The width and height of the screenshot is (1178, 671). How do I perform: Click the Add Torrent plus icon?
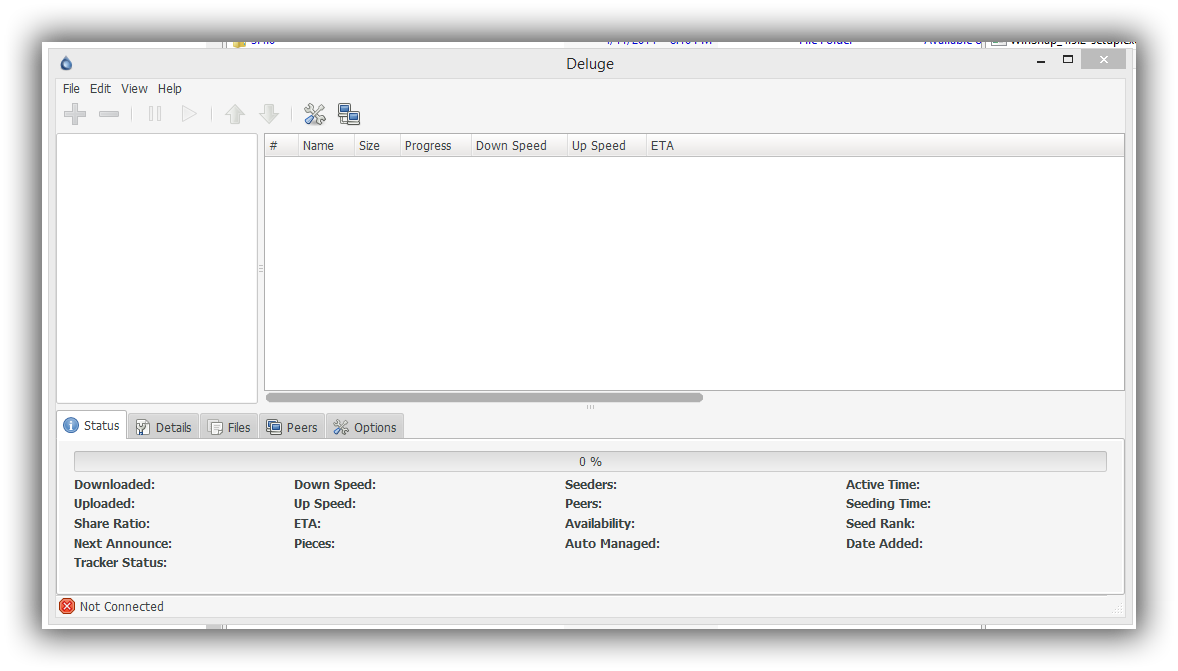pyautogui.click(x=75, y=114)
